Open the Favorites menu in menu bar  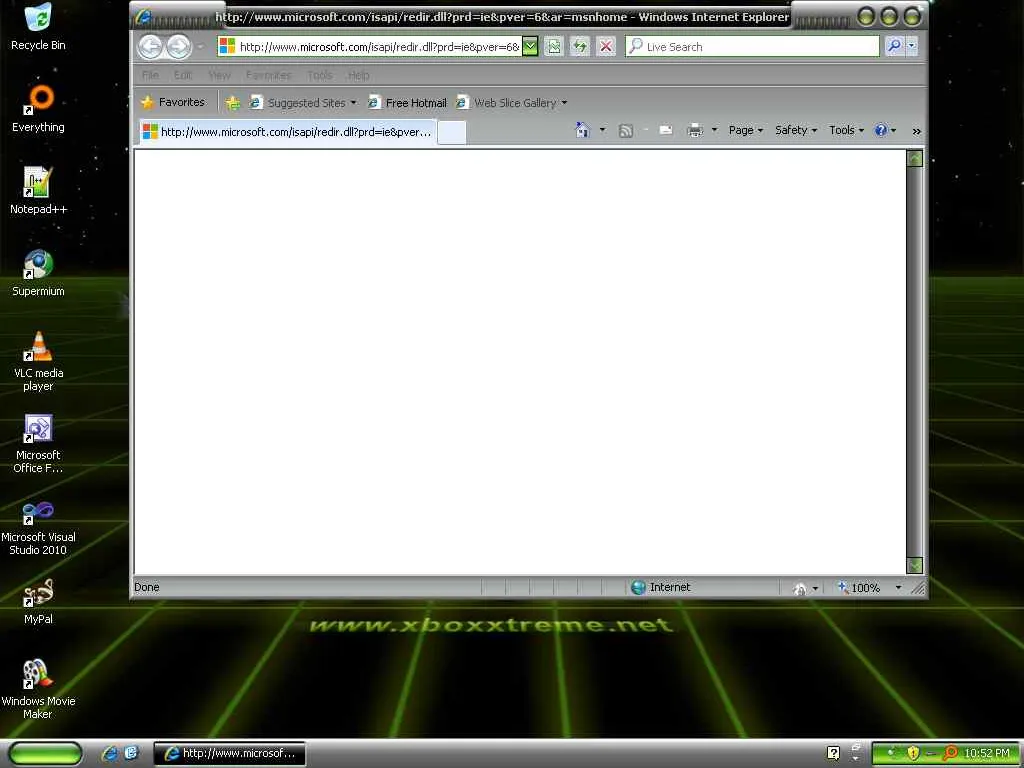(268, 75)
